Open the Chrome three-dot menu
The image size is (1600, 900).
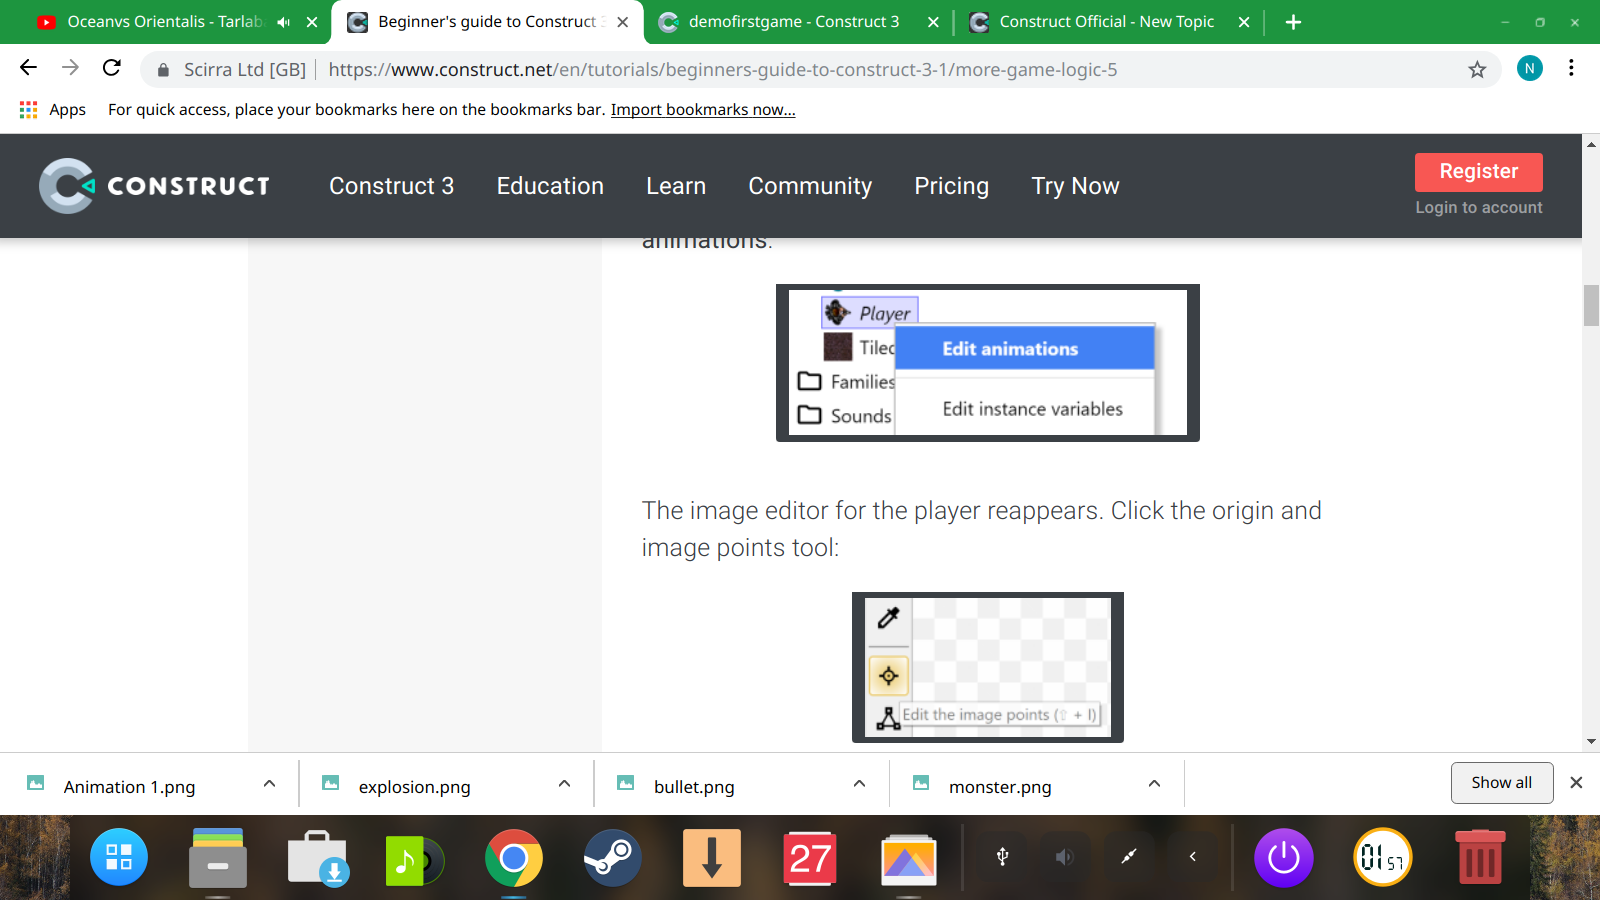[1571, 68]
